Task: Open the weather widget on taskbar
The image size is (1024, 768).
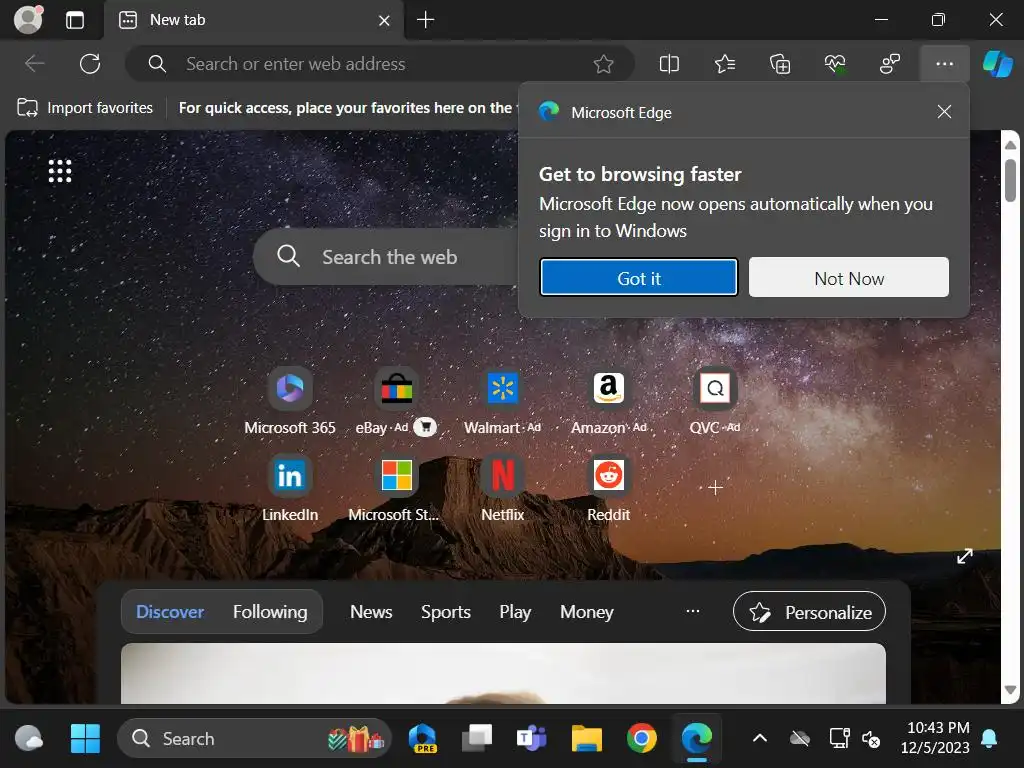Action: [28, 739]
